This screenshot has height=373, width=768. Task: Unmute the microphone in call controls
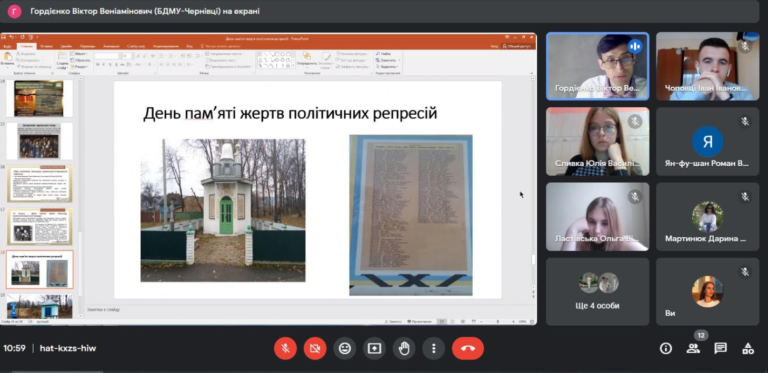point(285,349)
